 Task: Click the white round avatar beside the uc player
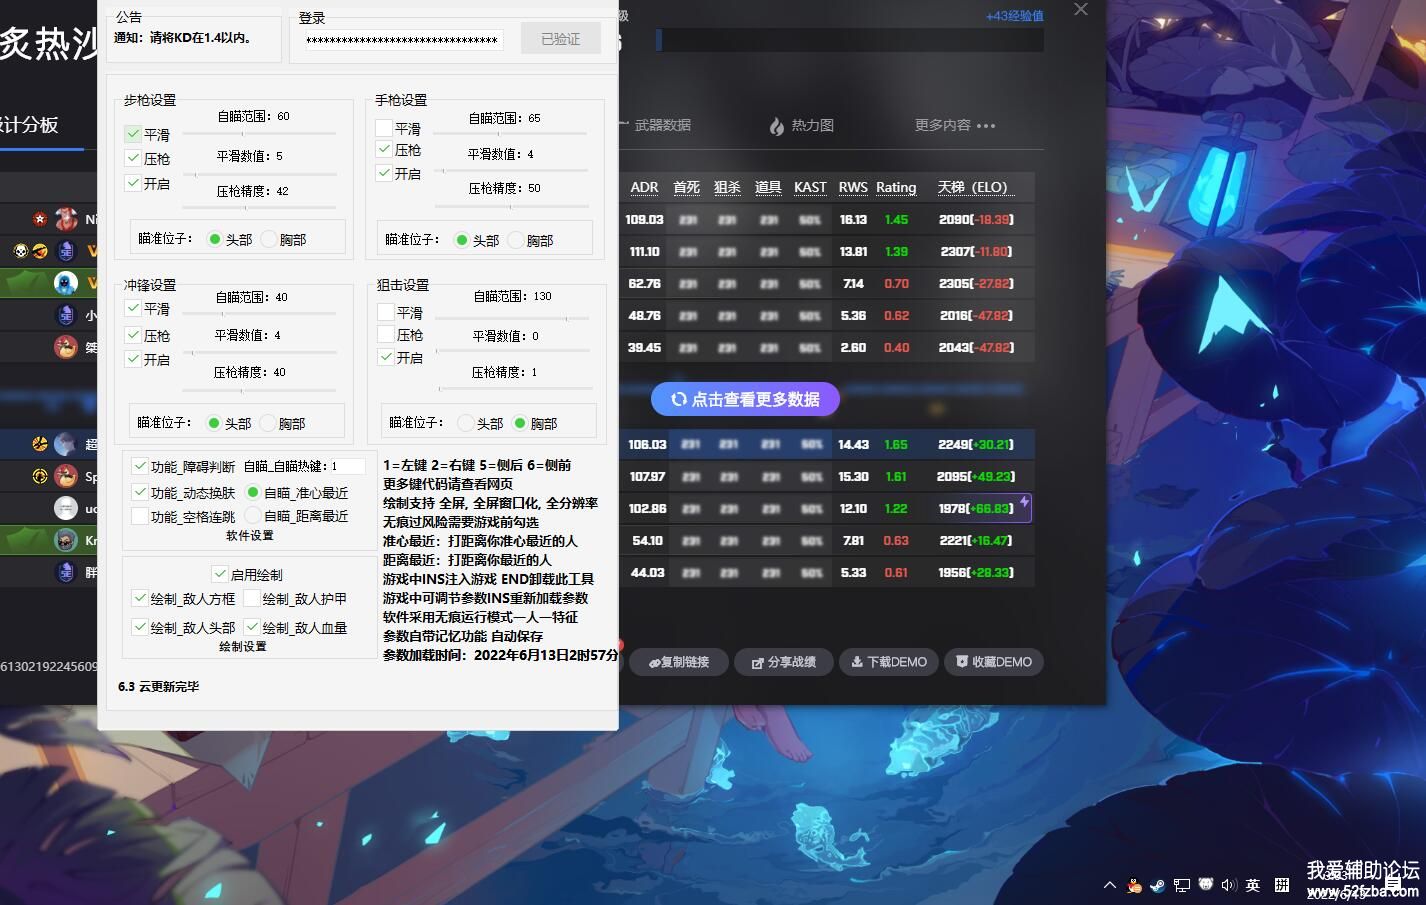point(66,508)
